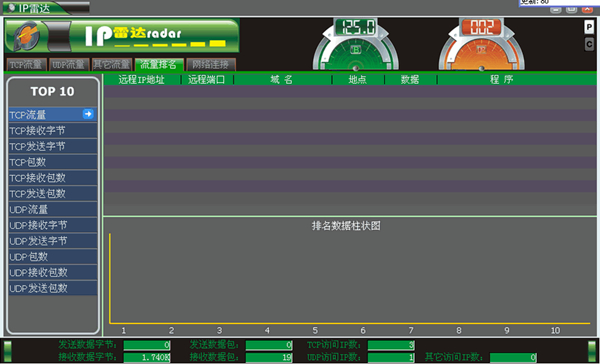
Task: Choose TCP发送字节 ranking
Action: tap(53, 146)
